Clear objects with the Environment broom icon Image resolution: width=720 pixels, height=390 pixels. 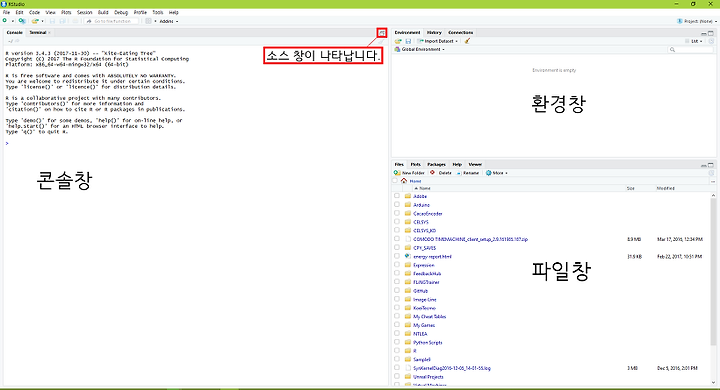[x=467, y=41]
